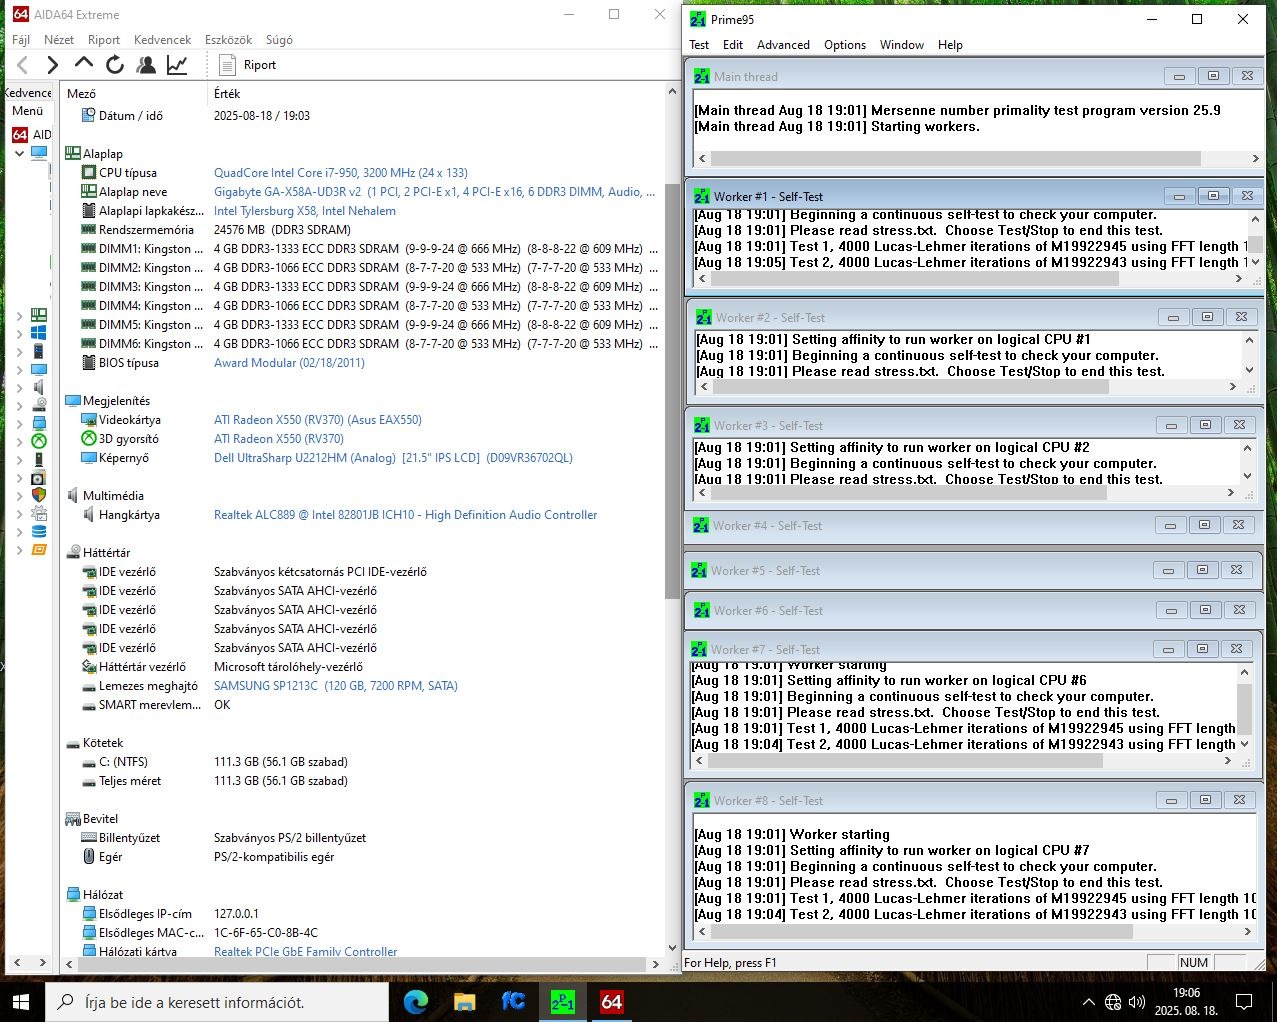Select the Xbox DirectX tree icon
The width and height of the screenshot is (1277, 1022).
coord(39,441)
